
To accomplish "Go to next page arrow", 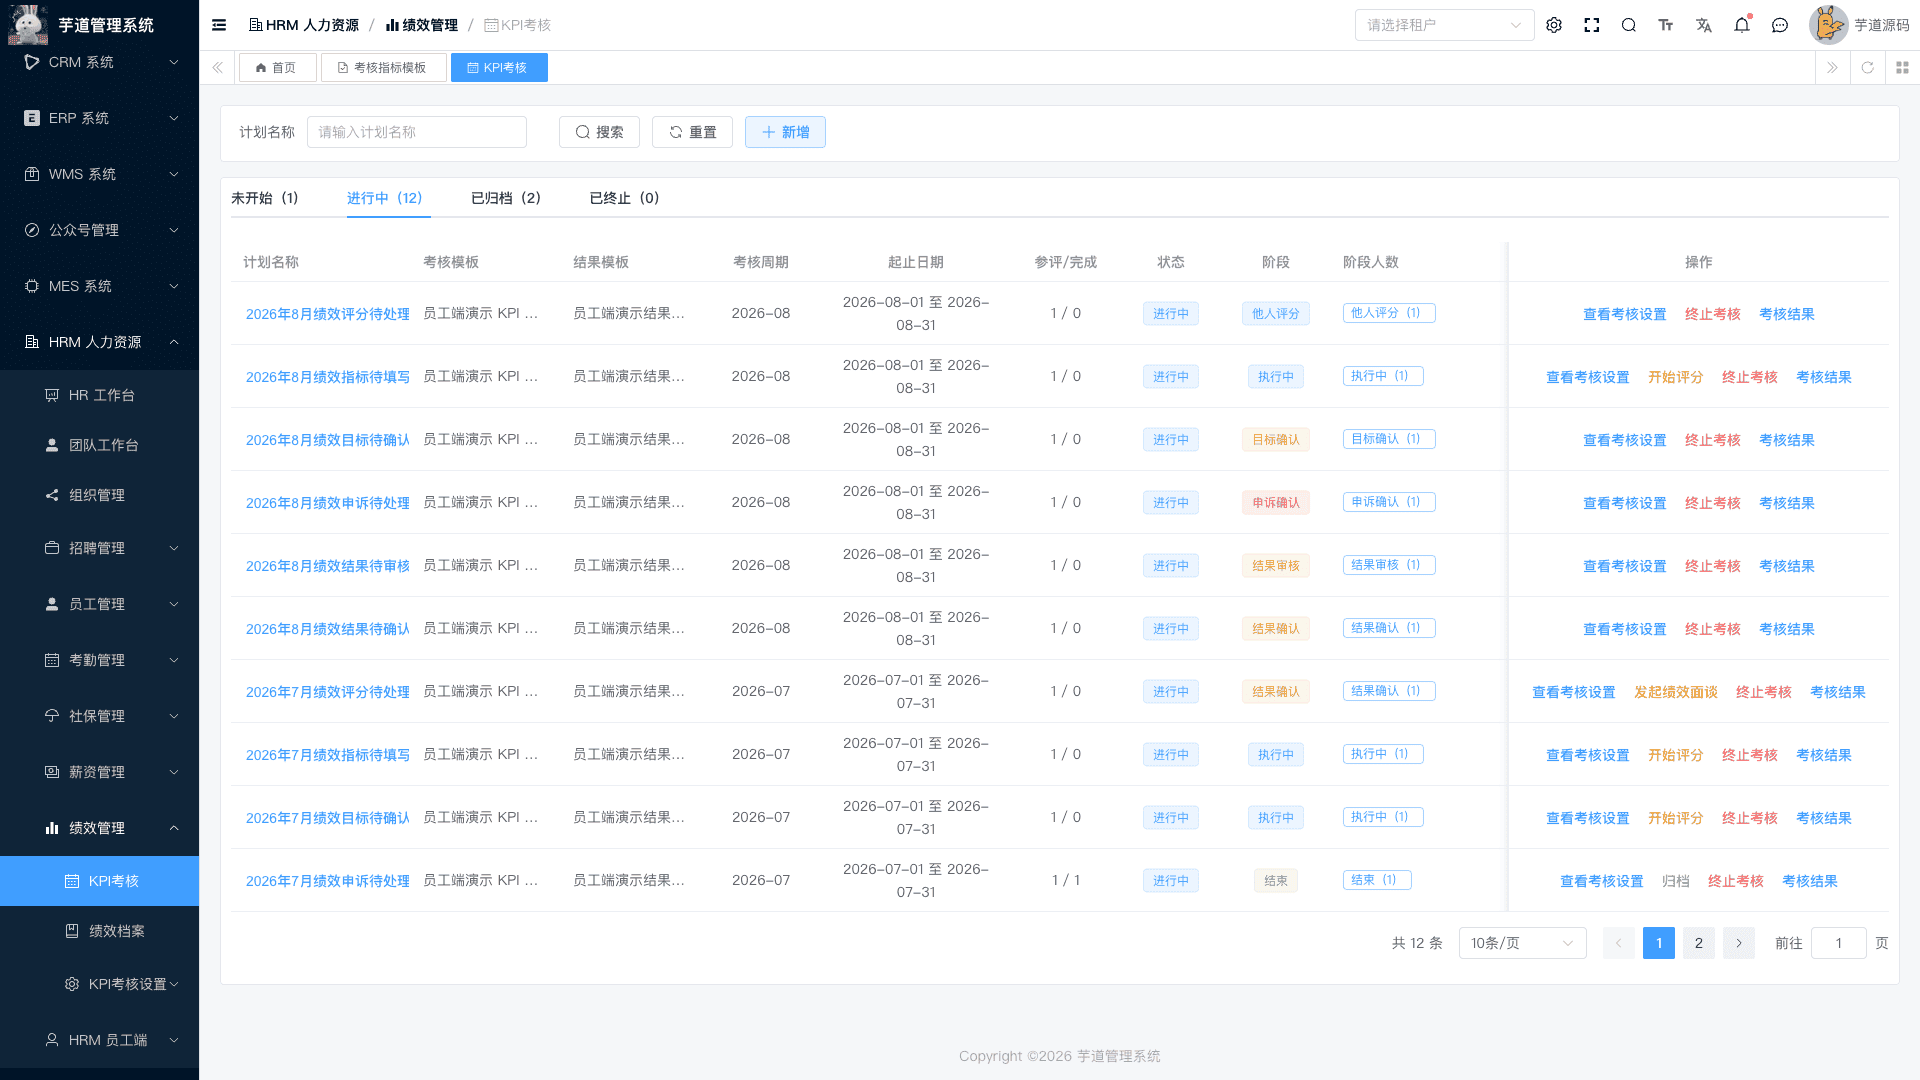I will pyautogui.click(x=1739, y=943).
